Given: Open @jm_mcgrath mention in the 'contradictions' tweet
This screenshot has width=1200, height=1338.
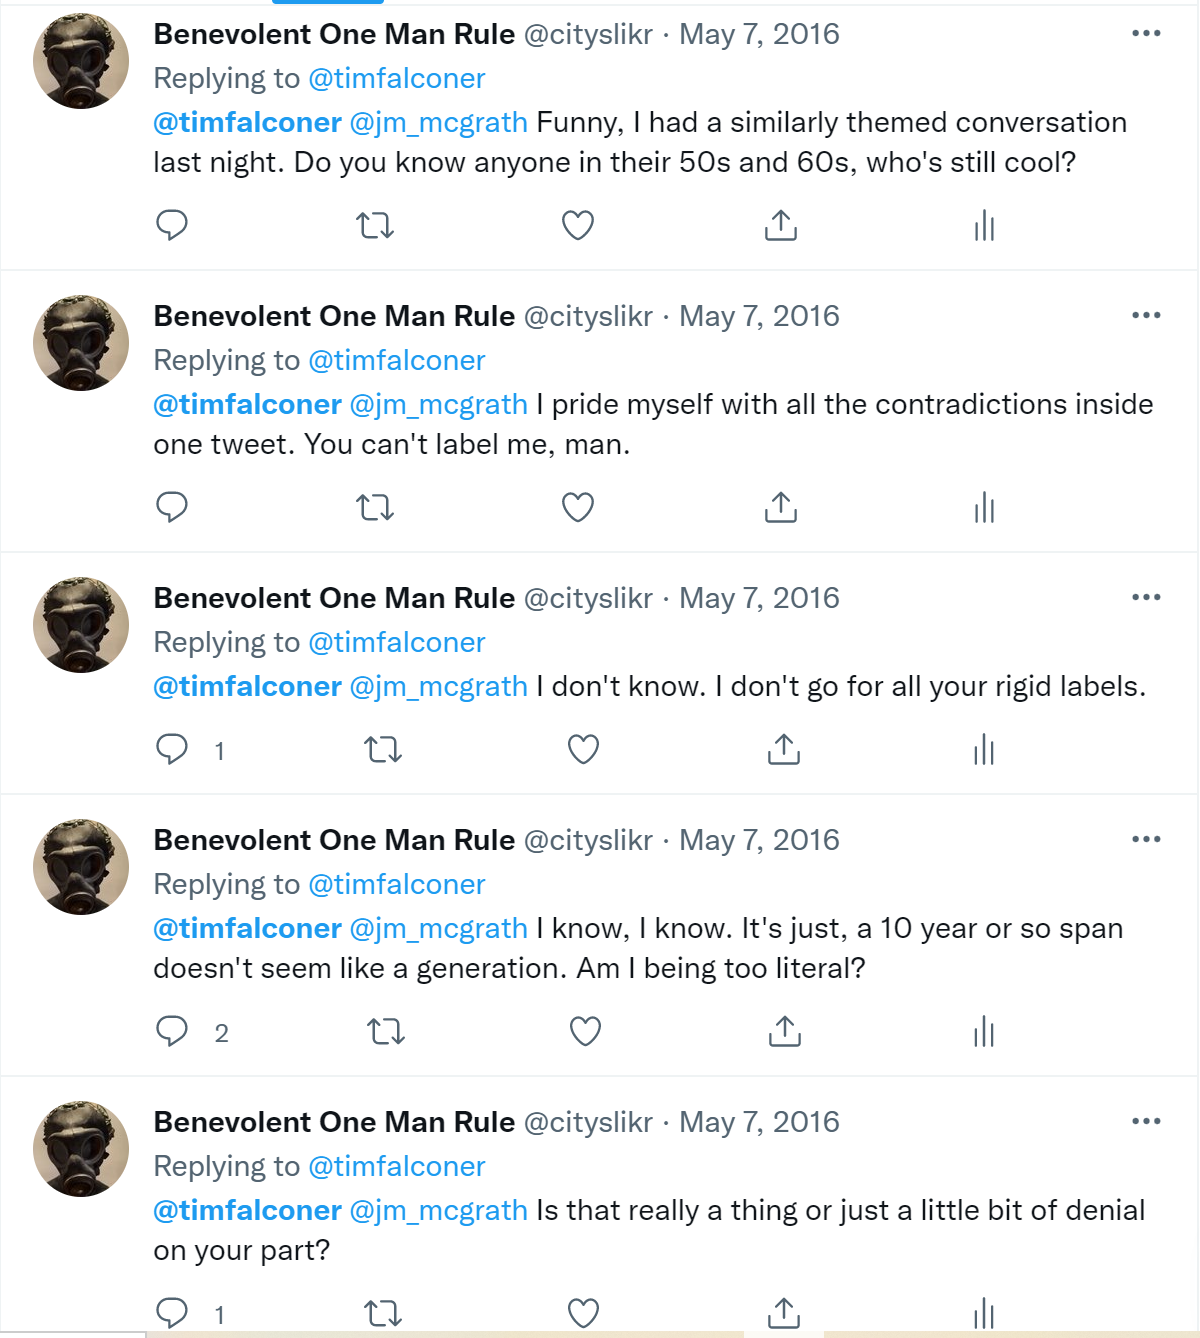Looking at the screenshot, I should tap(438, 404).
